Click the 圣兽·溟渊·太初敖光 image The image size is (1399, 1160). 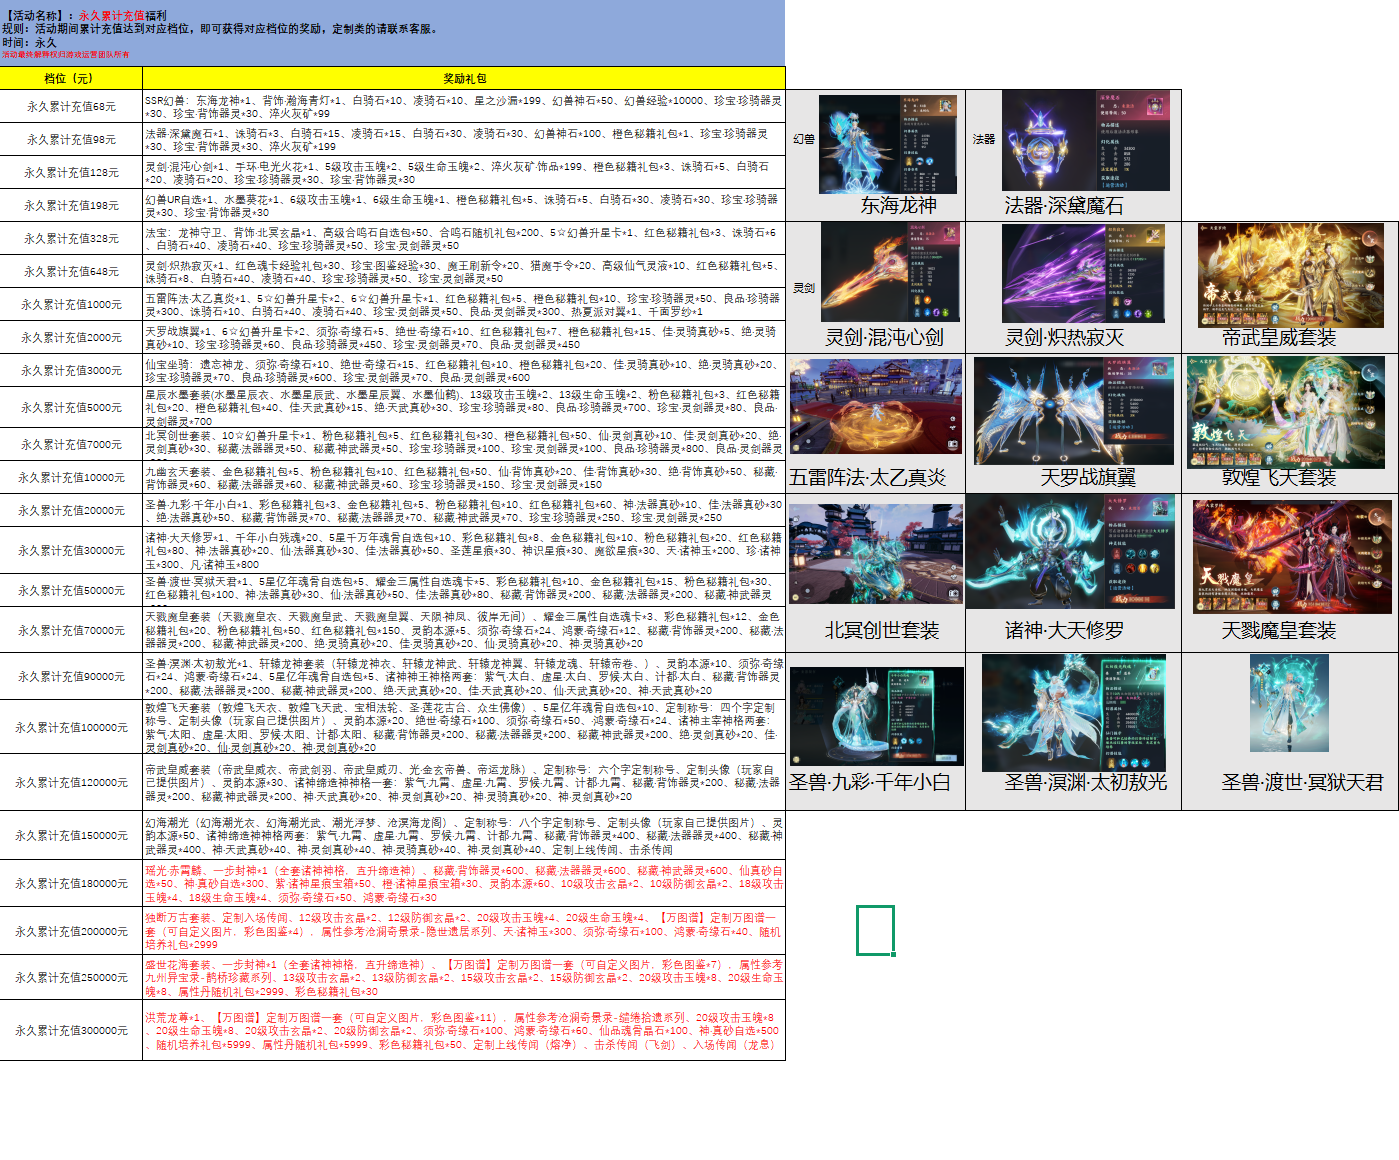(x=1073, y=712)
